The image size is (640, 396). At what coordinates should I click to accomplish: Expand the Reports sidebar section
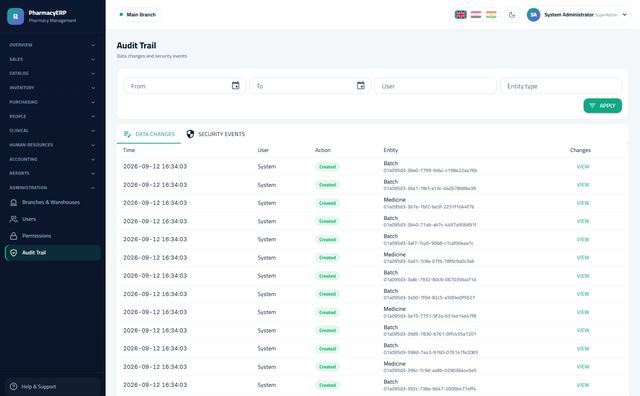(x=52, y=173)
